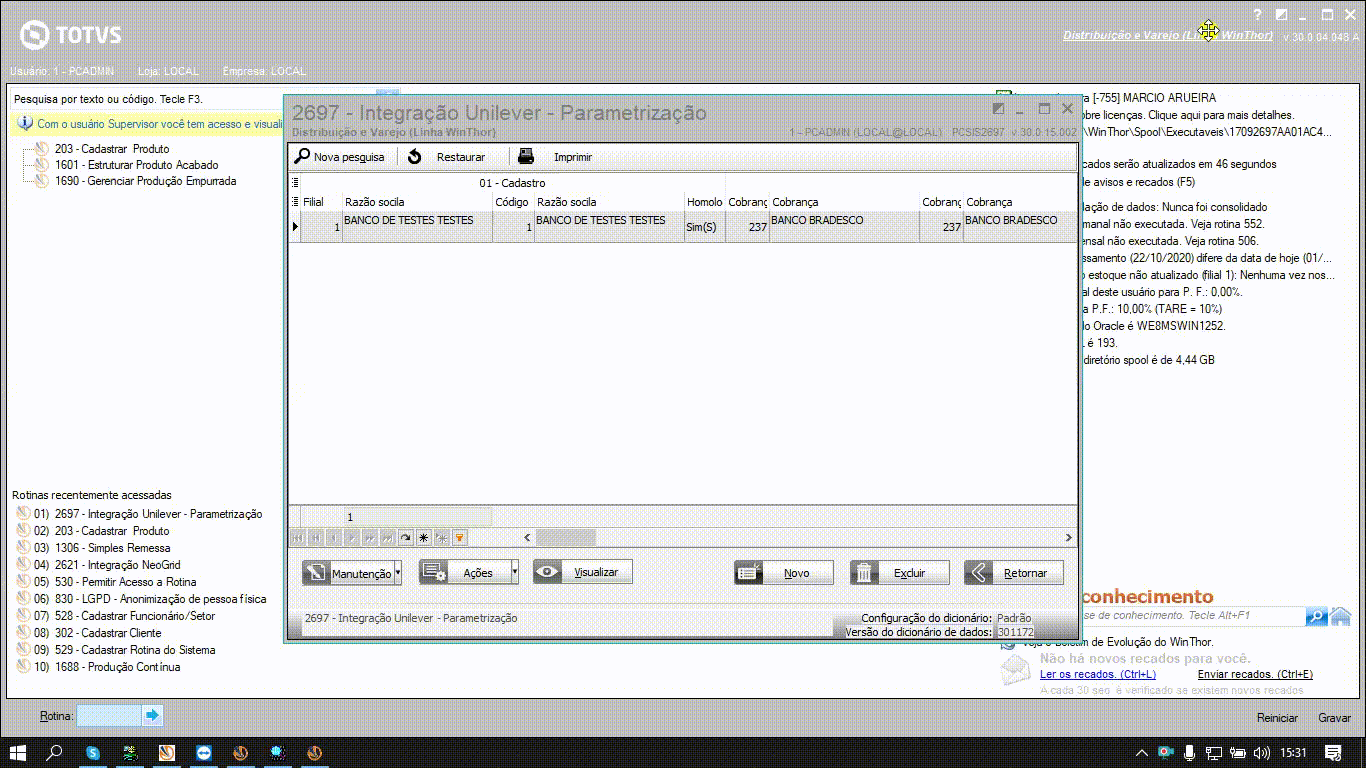Open recent routine 2621 - Integração NeoGrid
This screenshot has width=1366, height=768.
coord(117,565)
